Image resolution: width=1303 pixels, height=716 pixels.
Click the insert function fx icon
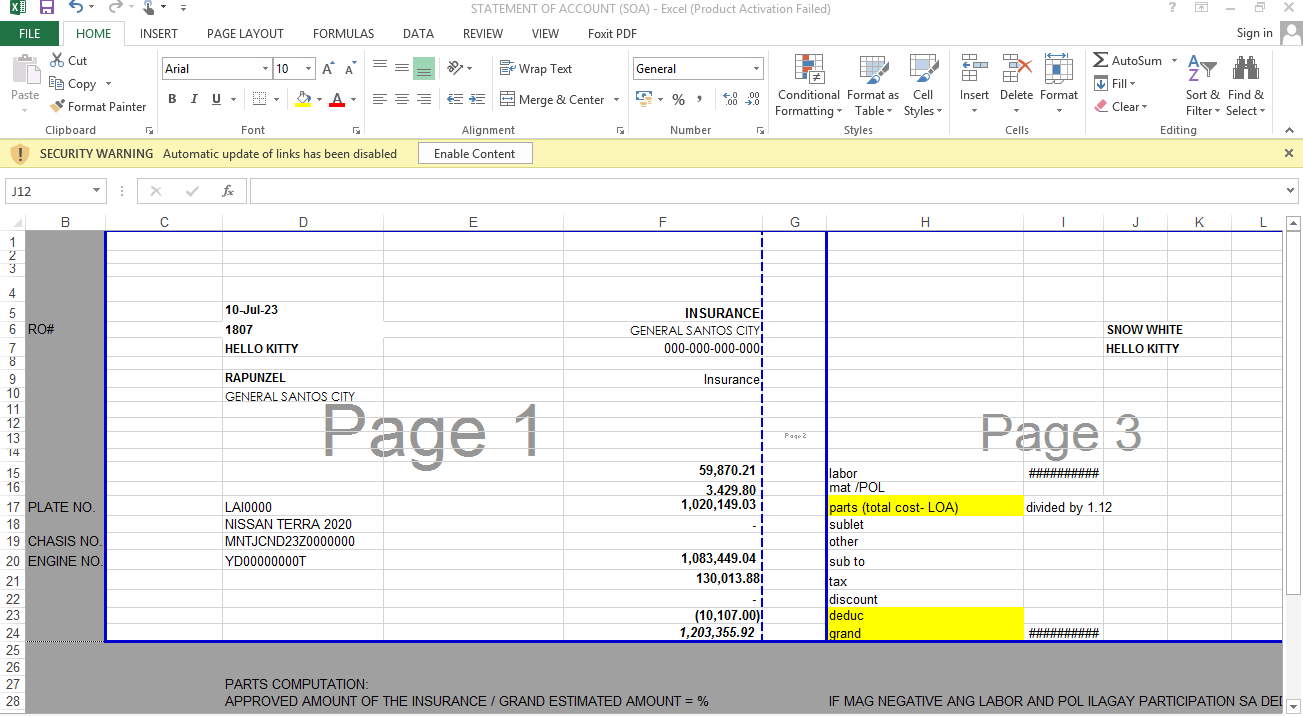click(228, 191)
